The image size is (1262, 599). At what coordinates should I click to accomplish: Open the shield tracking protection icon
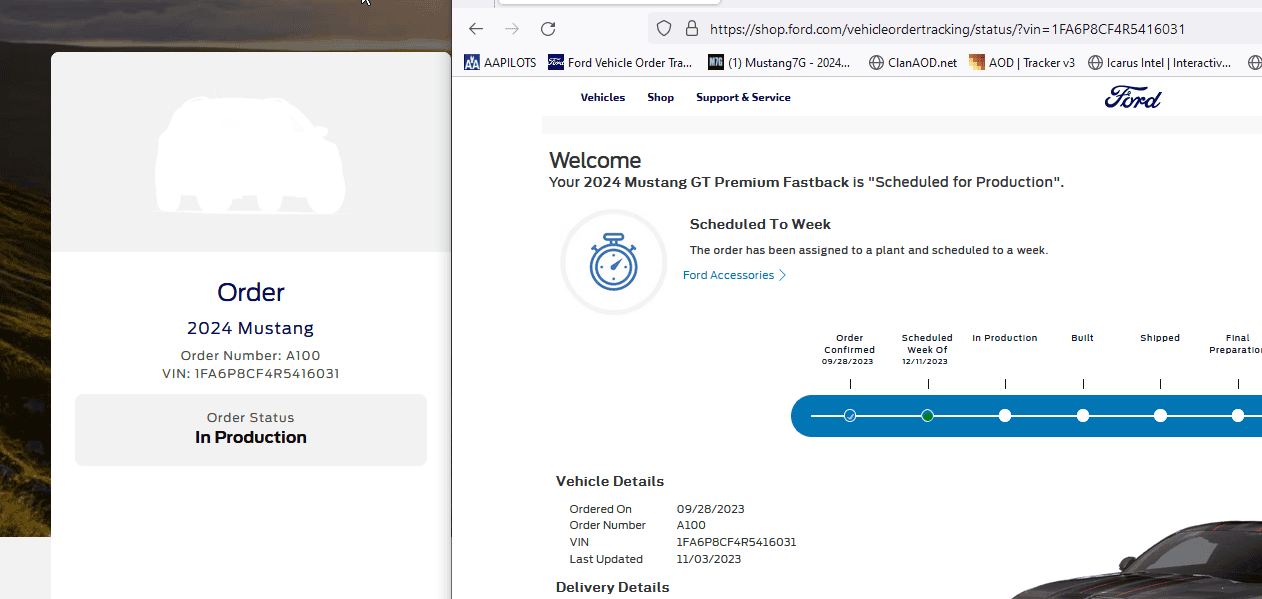(x=665, y=29)
